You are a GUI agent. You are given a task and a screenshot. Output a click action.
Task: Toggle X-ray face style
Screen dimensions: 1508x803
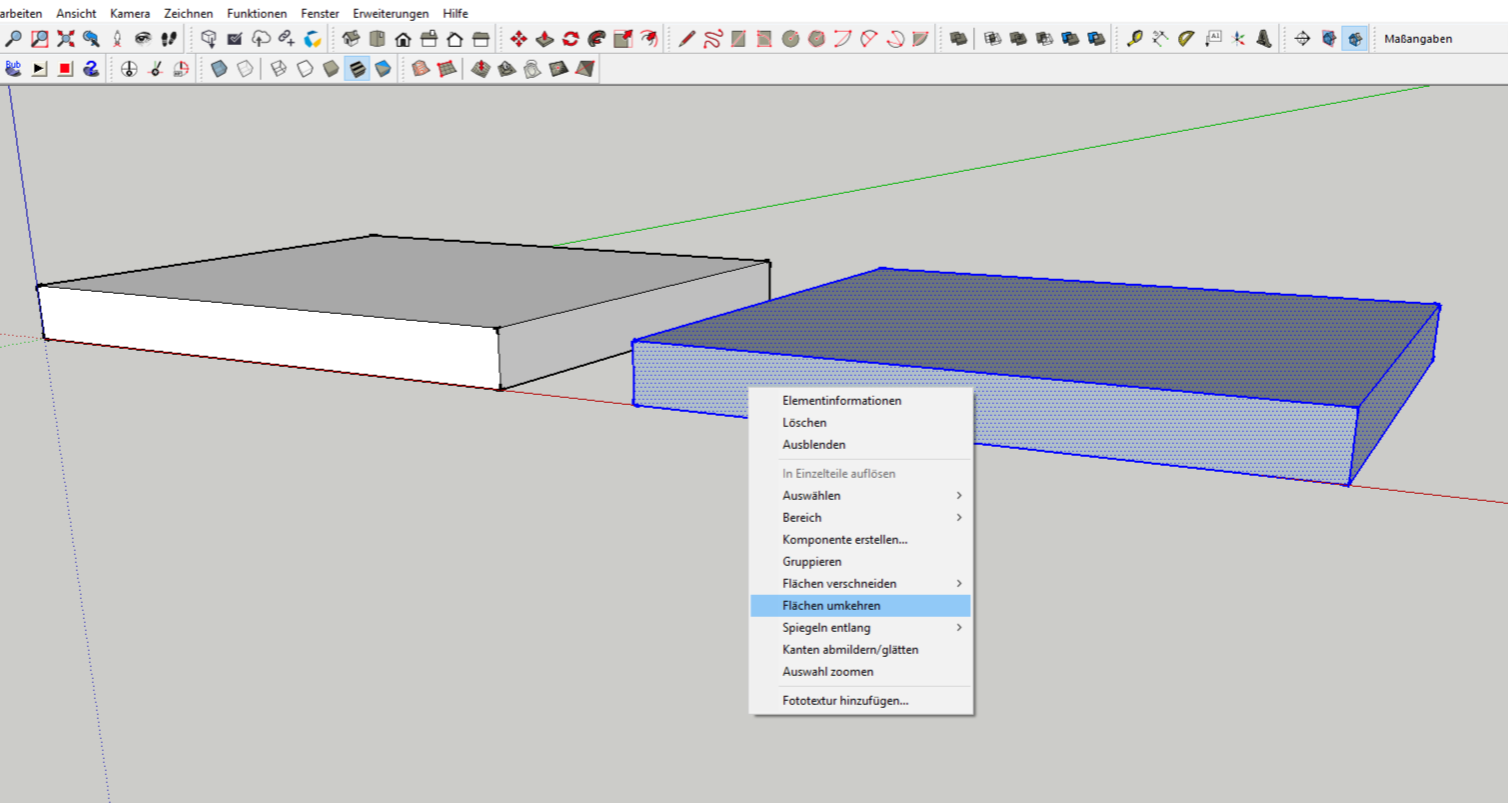(x=219, y=69)
